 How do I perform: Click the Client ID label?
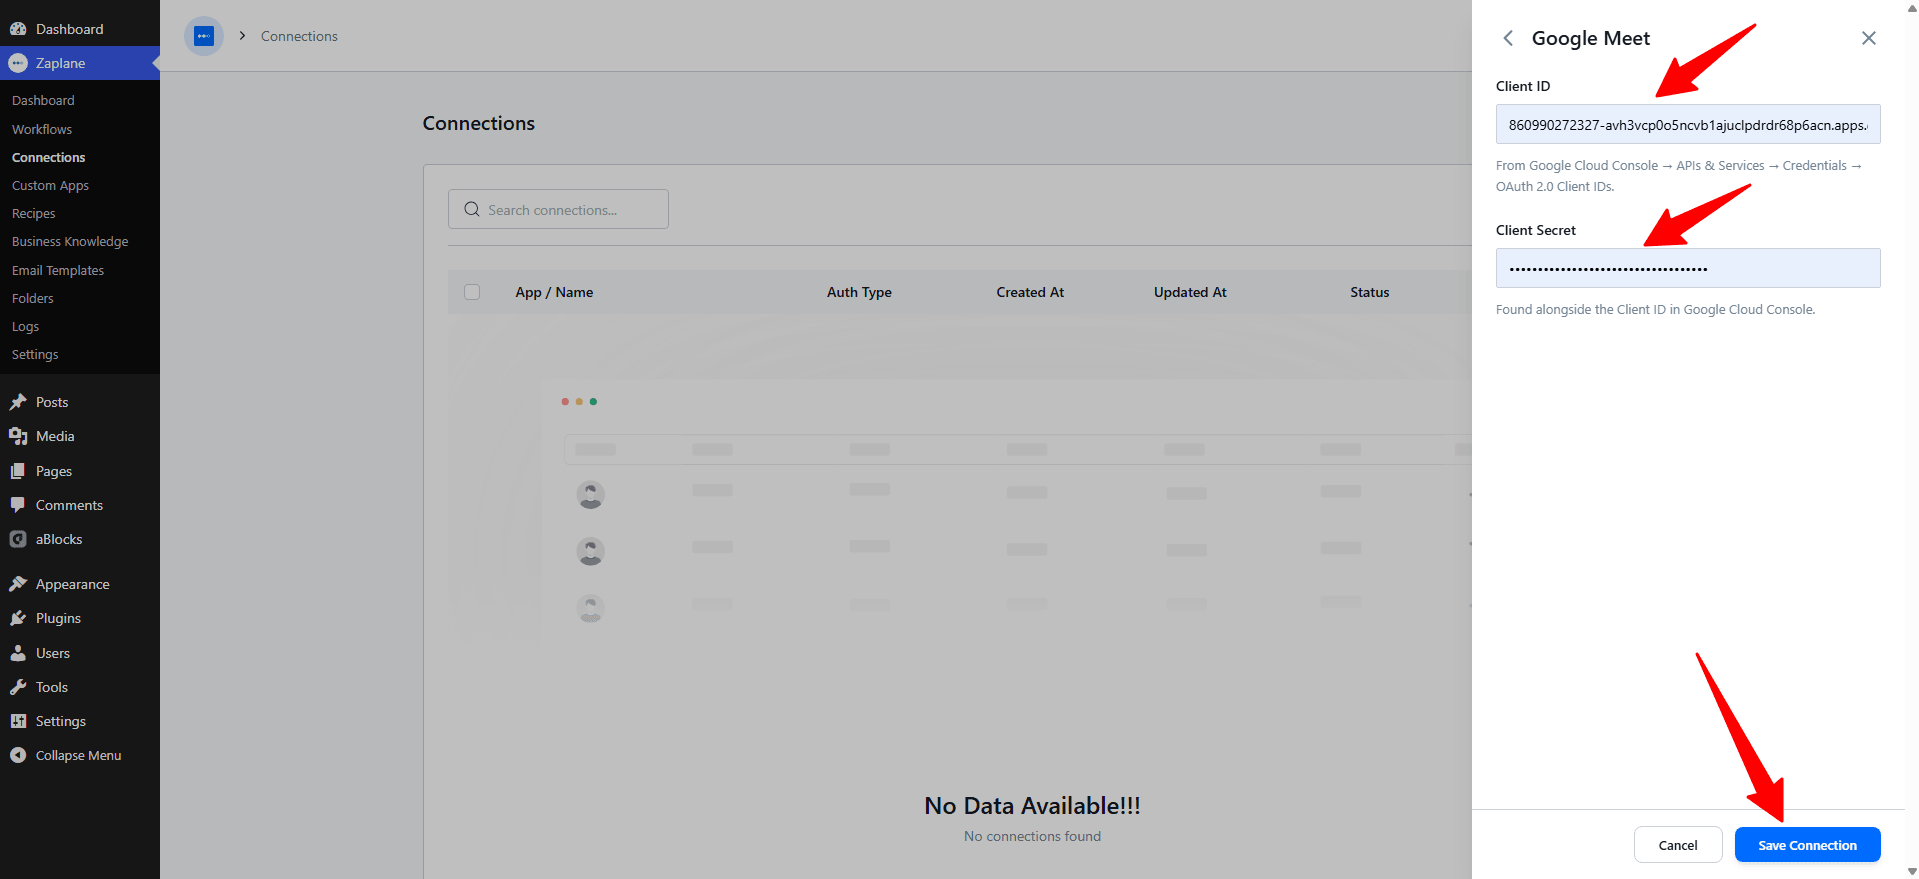pyautogui.click(x=1523, y=86)
